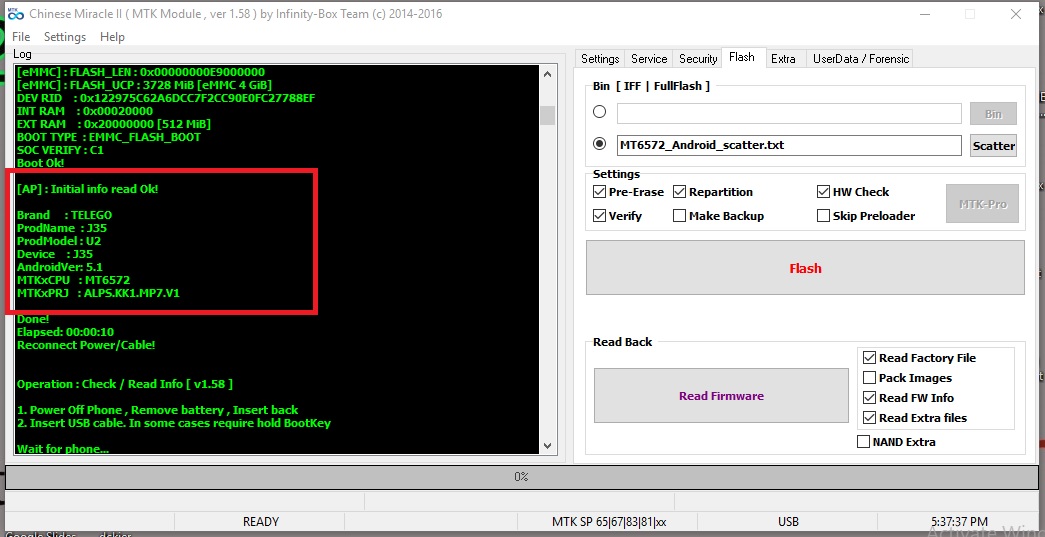This screenshot has width=1045, height=537.
Task: Click the 'AndroidVer: 5.1' log line
Action: [60, 267]
